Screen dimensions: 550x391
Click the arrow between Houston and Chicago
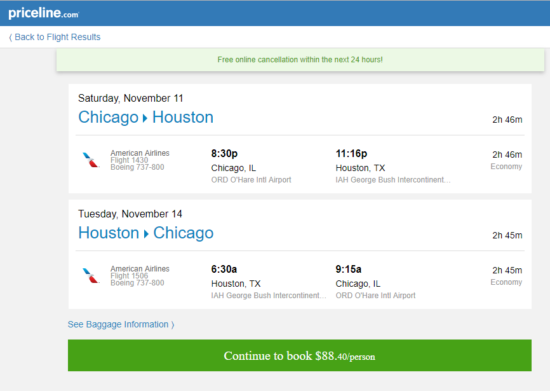146,234
